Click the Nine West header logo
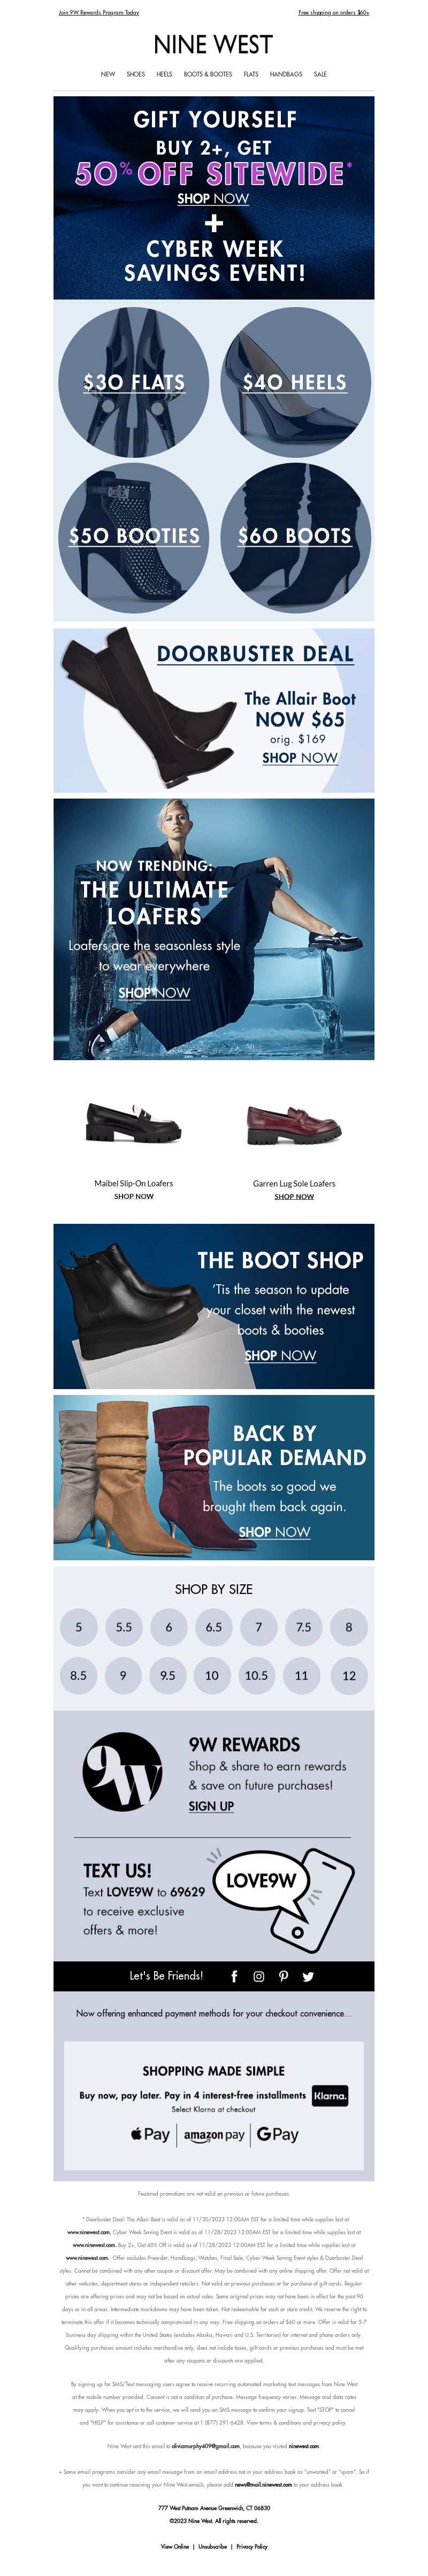 [213, 44]
